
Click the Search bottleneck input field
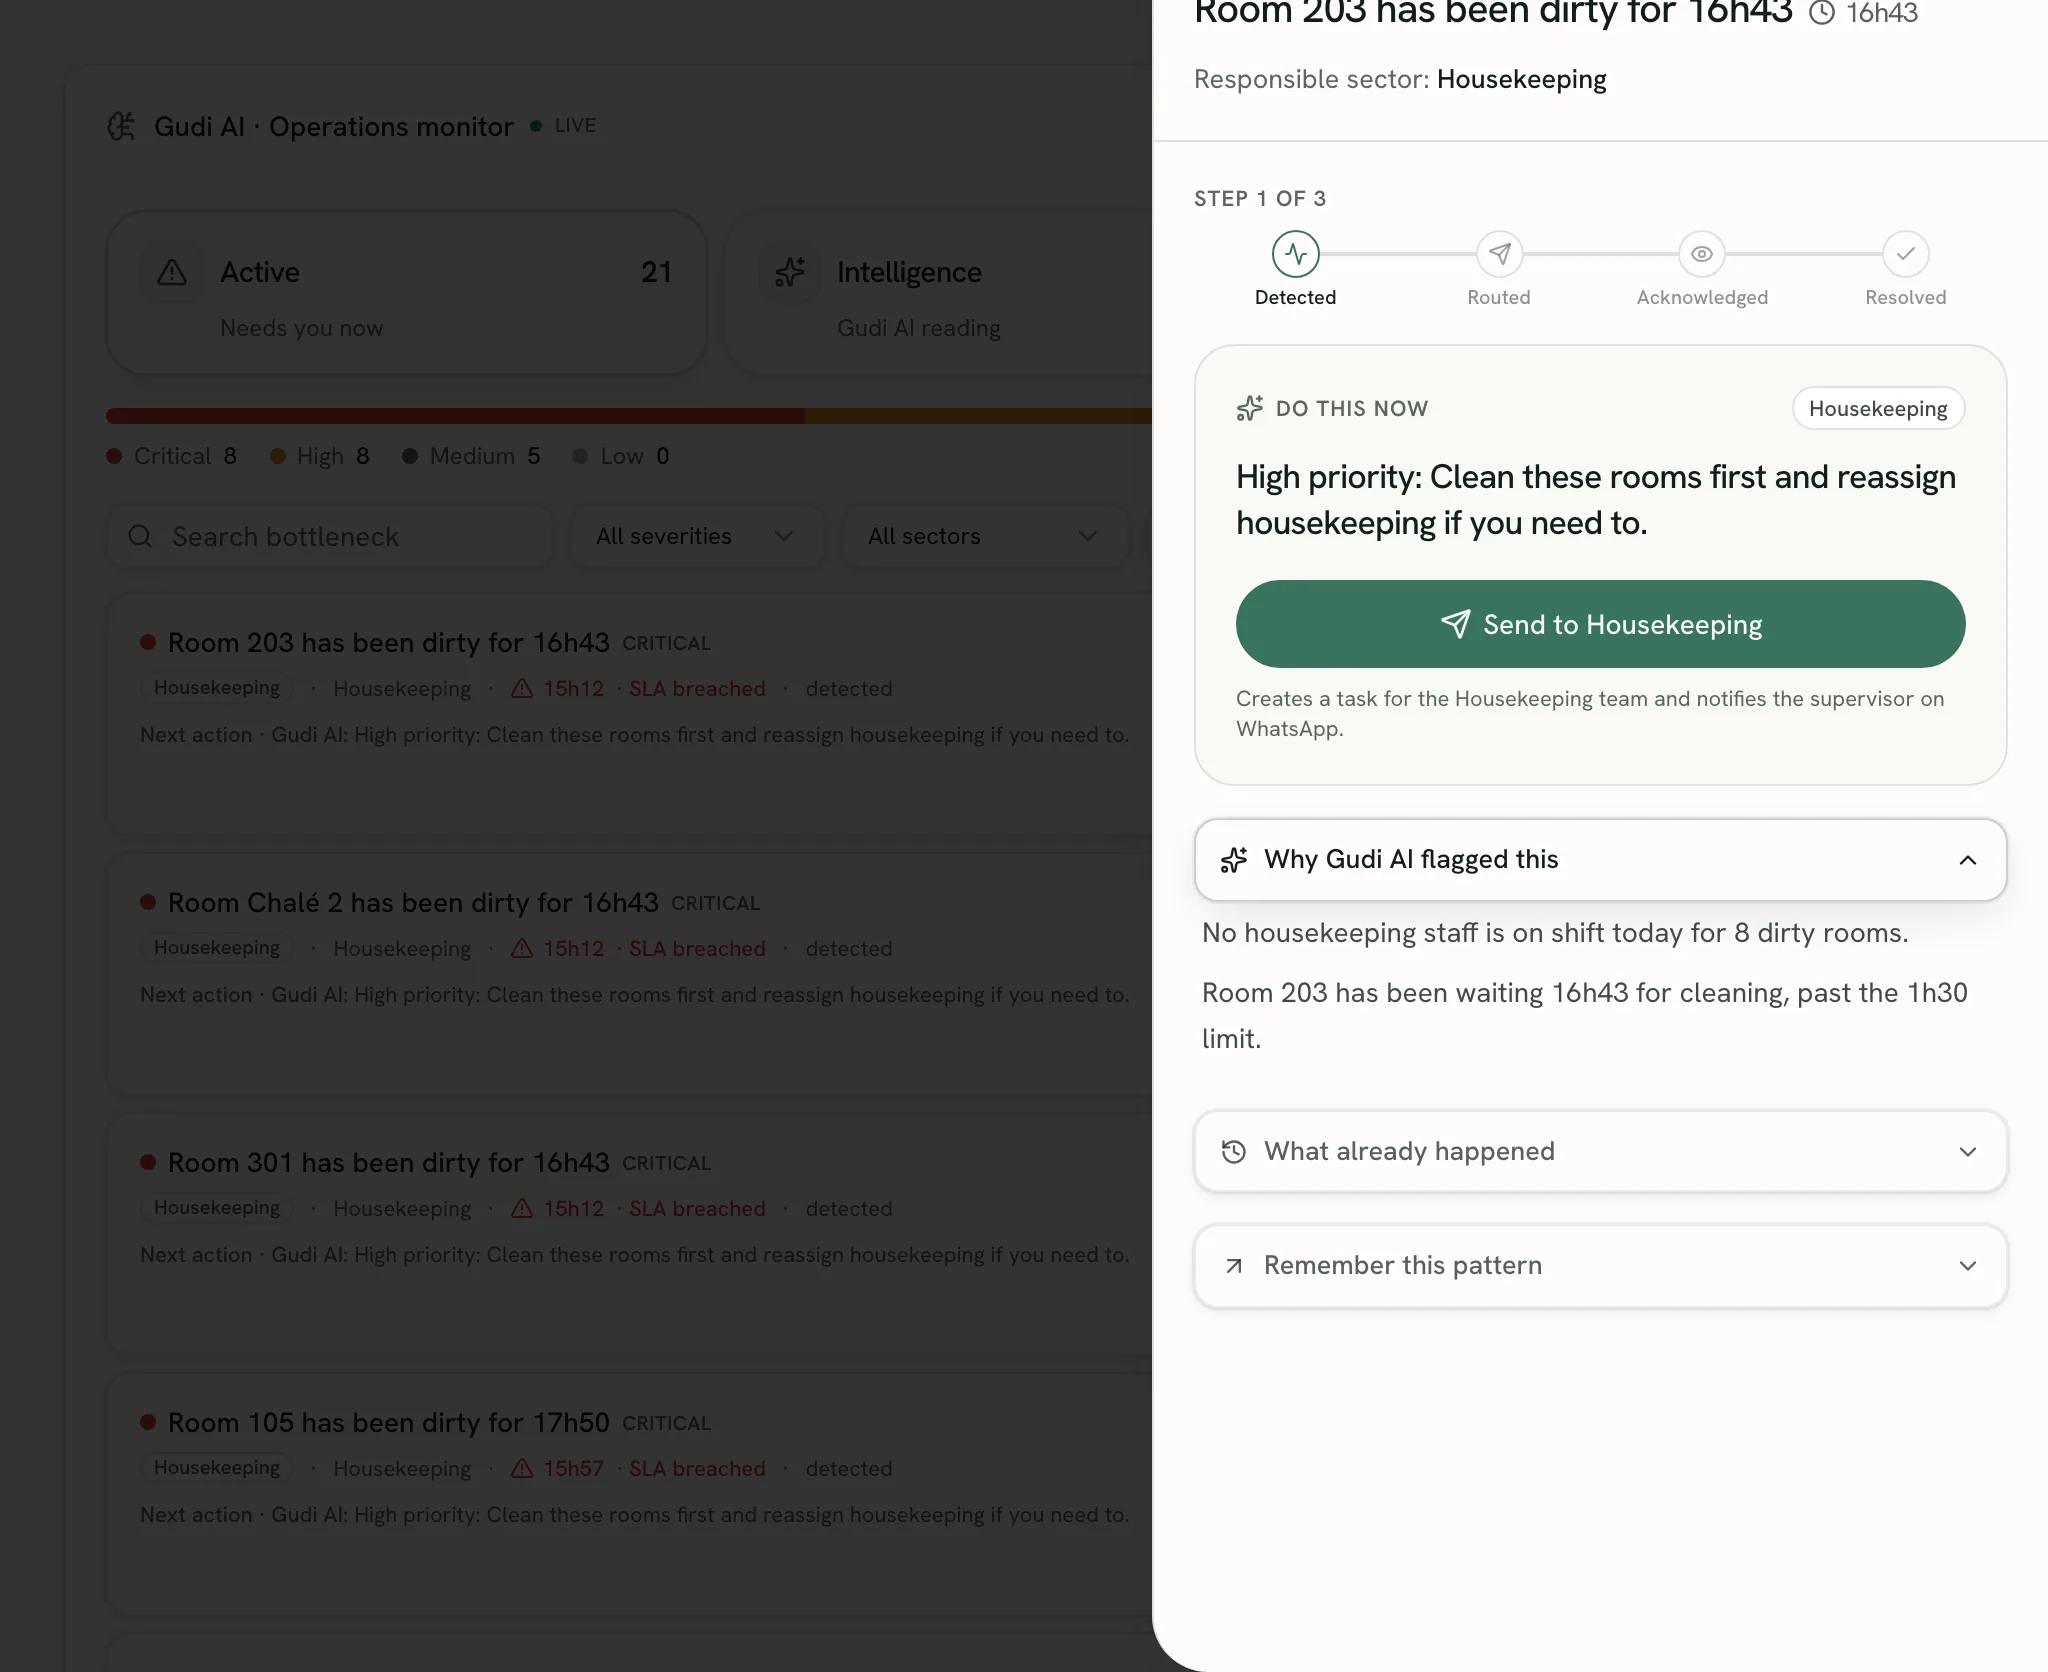(x=330, y=537)
